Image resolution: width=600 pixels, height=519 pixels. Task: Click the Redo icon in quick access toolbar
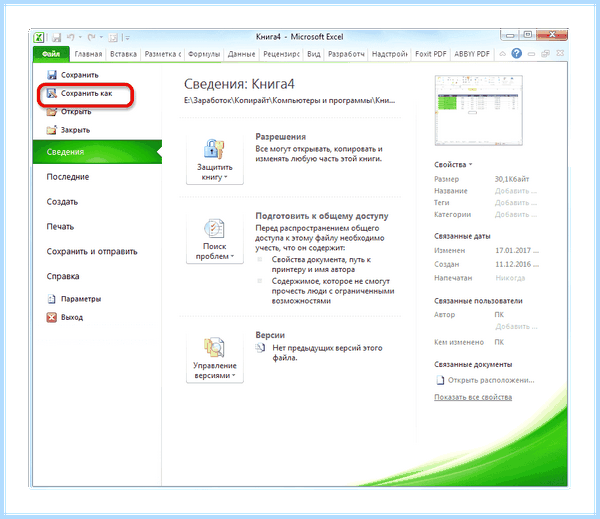[91, 37]
